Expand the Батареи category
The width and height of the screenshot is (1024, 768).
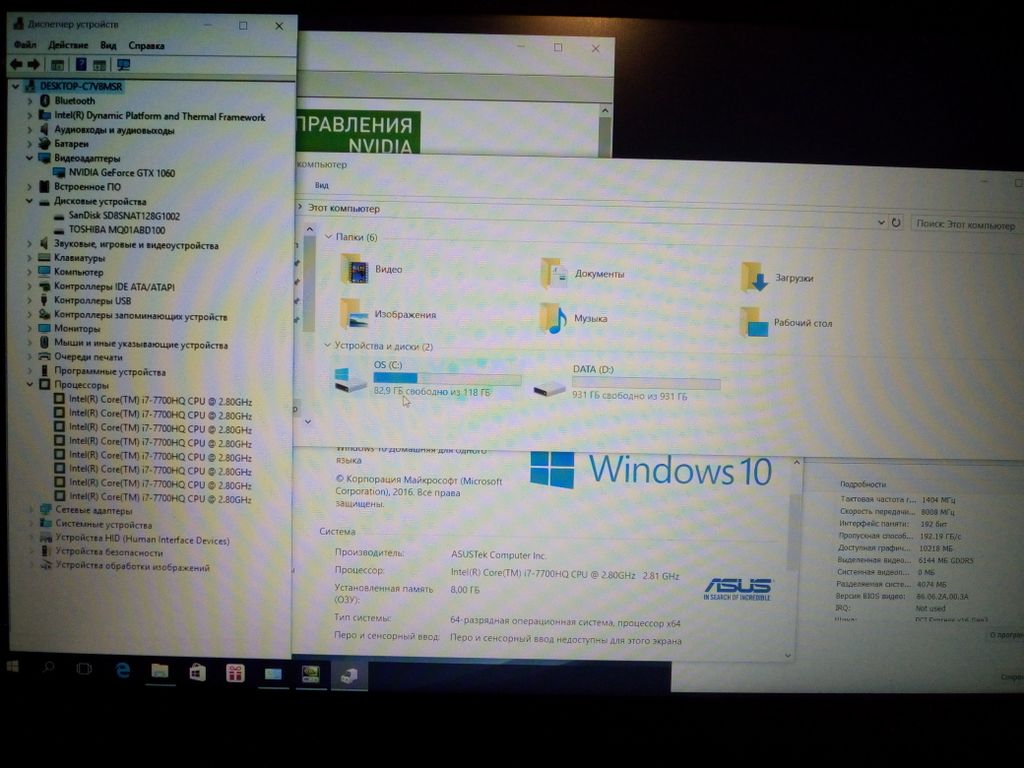(30, 144)
